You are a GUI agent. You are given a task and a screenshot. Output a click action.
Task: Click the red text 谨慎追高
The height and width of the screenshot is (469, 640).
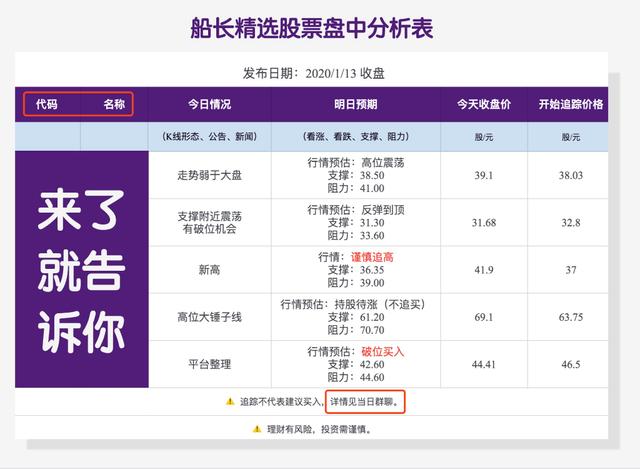[x=372, y=257]
